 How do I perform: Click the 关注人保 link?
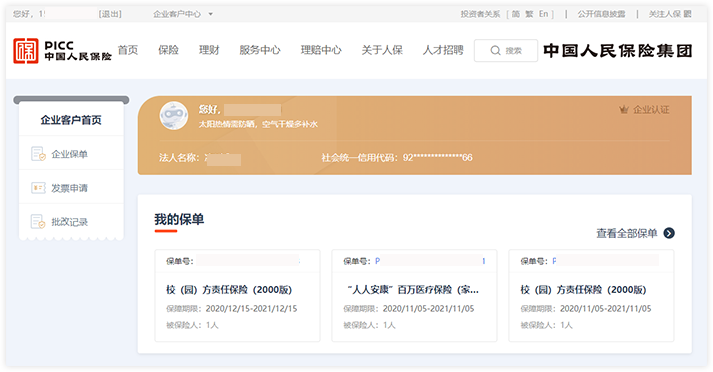664,14
